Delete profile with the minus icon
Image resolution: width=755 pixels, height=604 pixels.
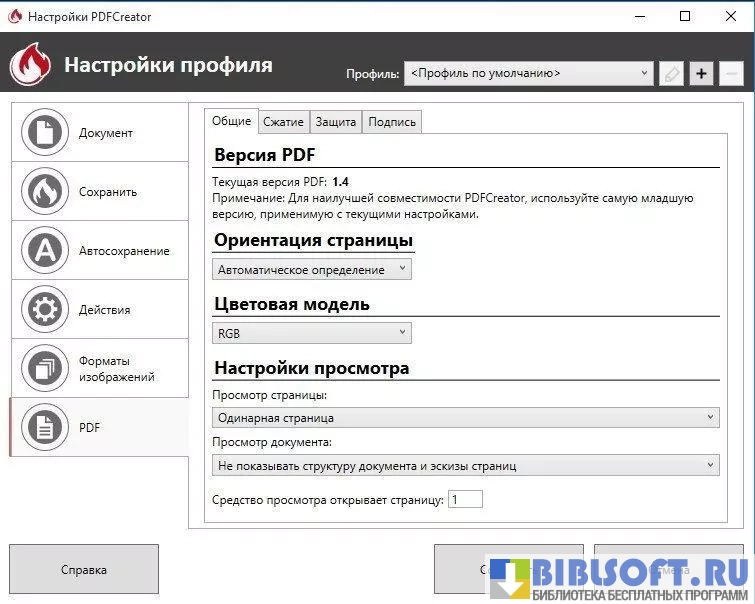coord(731,73)
